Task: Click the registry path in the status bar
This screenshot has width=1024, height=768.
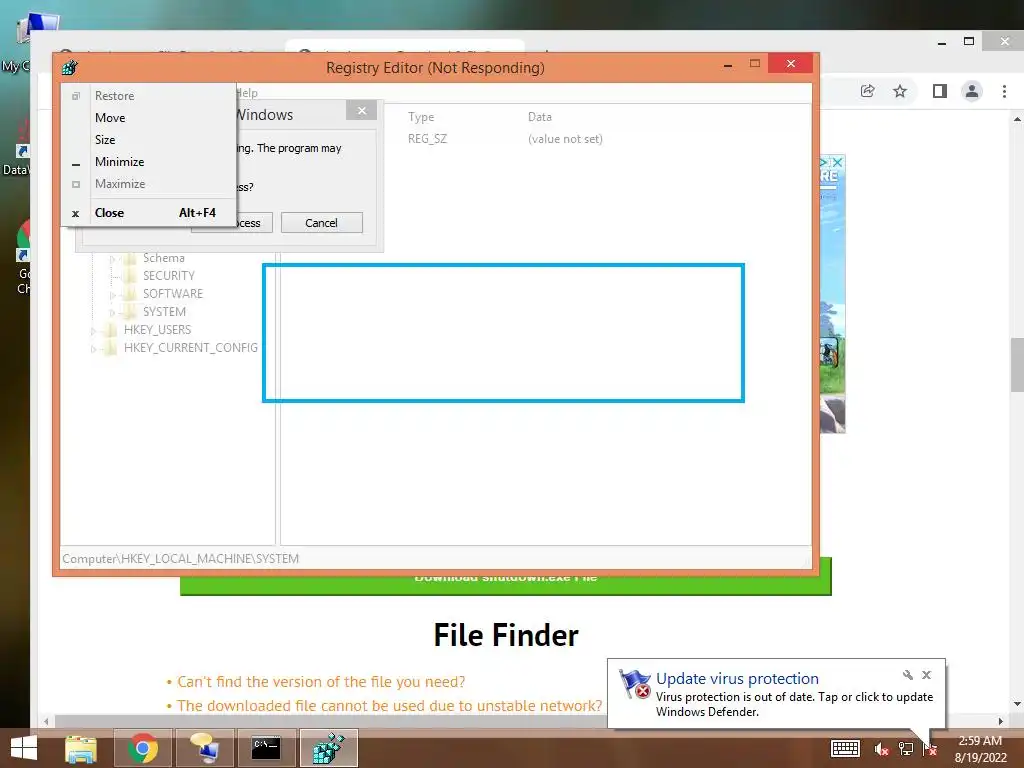Action: (181, 558)
